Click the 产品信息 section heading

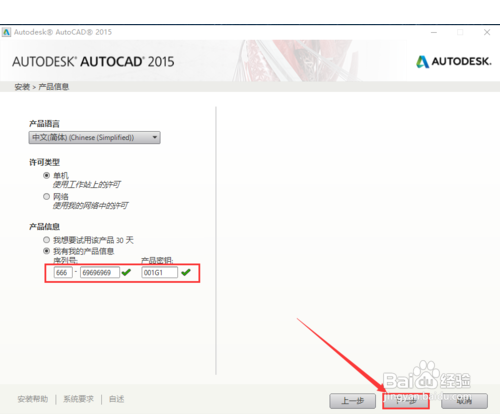pyautogui.click(x=44, y=227)
